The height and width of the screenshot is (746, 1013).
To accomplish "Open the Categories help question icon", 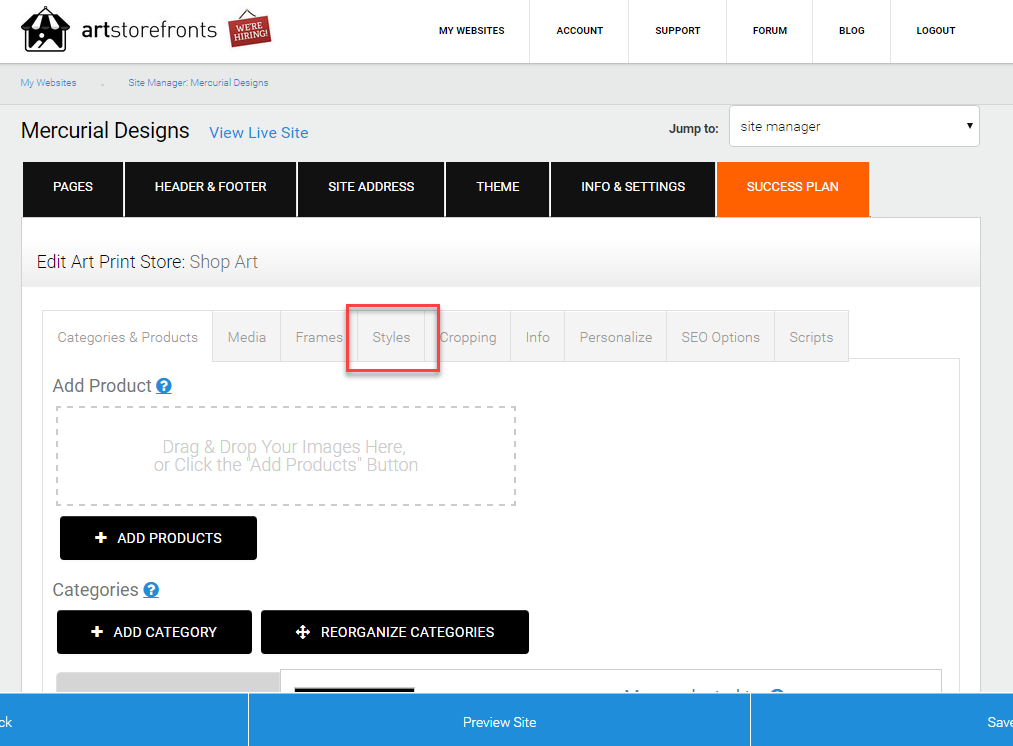I will [x=151, y=590].
